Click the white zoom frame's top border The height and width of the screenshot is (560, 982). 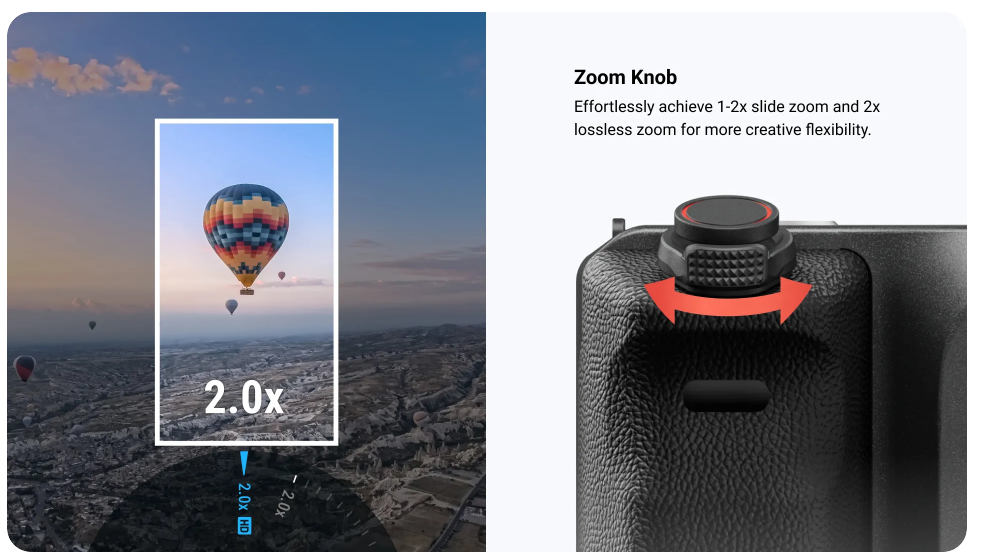(x=247, y=121)
